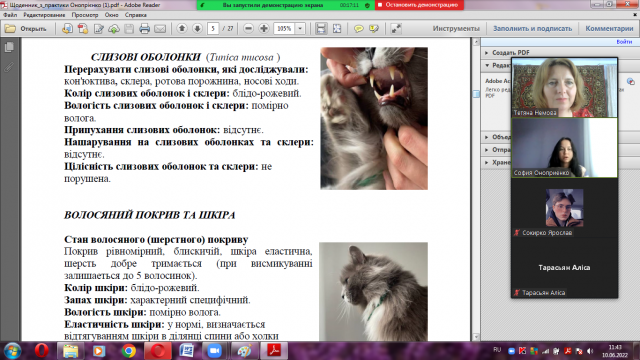The height and width of the screenshot is (360, 640).
Task: Zoom out with the minus icon
Action: [248, 28]
